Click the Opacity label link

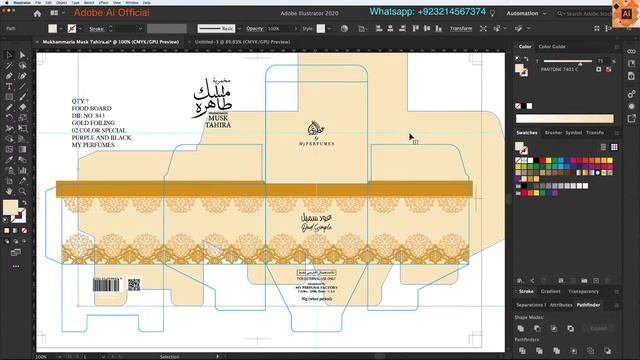255,29
